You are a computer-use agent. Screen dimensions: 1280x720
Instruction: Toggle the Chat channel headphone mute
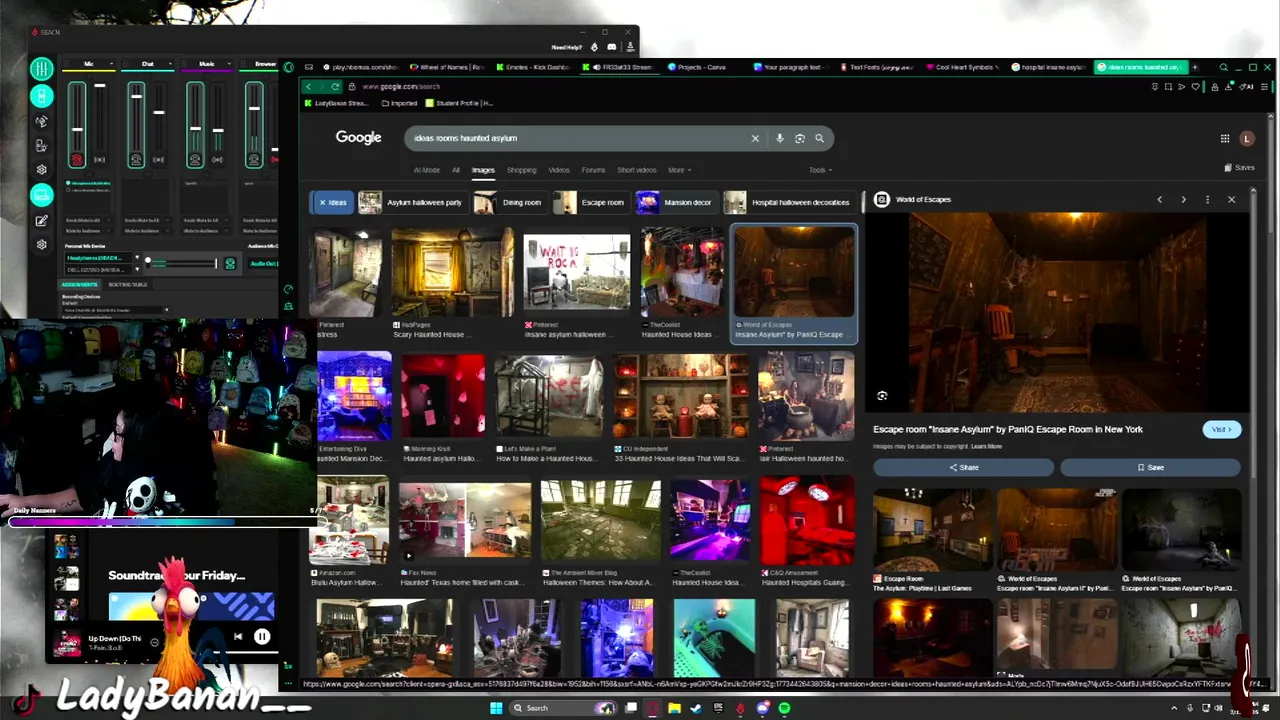click(x=136, y=160)
